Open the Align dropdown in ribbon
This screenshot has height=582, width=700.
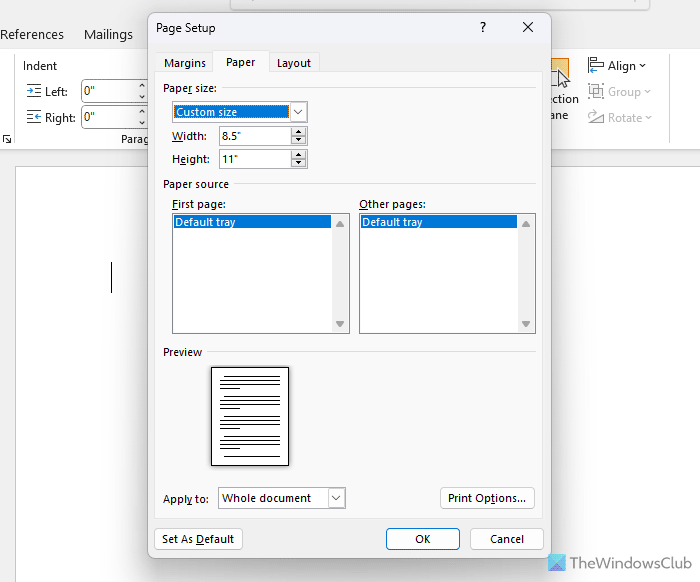pos(617,66)
